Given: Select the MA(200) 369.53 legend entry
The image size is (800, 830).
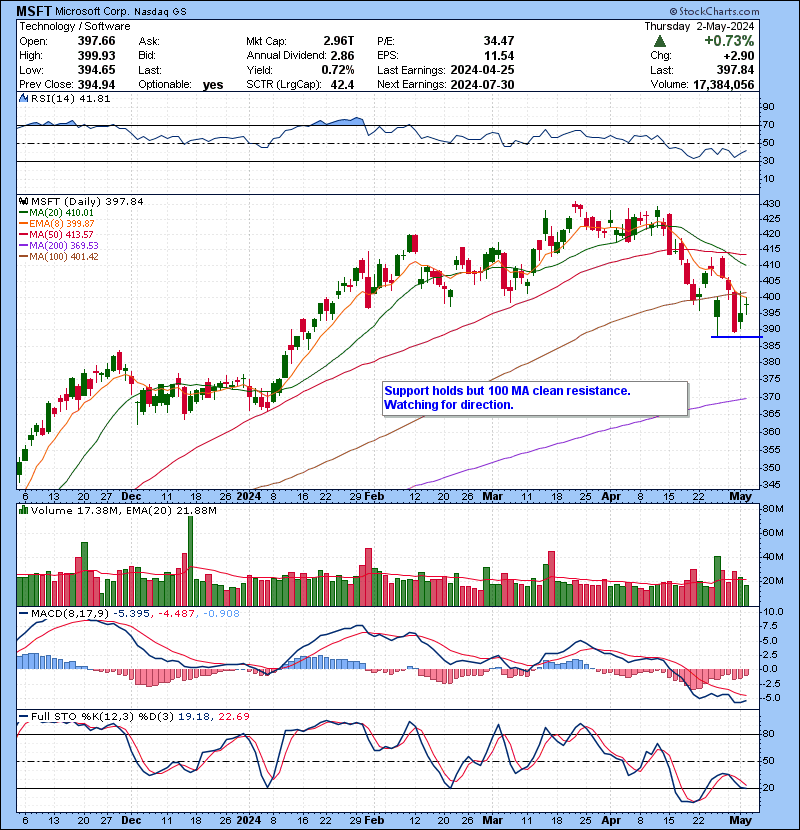Looking at the screenshot, I should (59, 246).
